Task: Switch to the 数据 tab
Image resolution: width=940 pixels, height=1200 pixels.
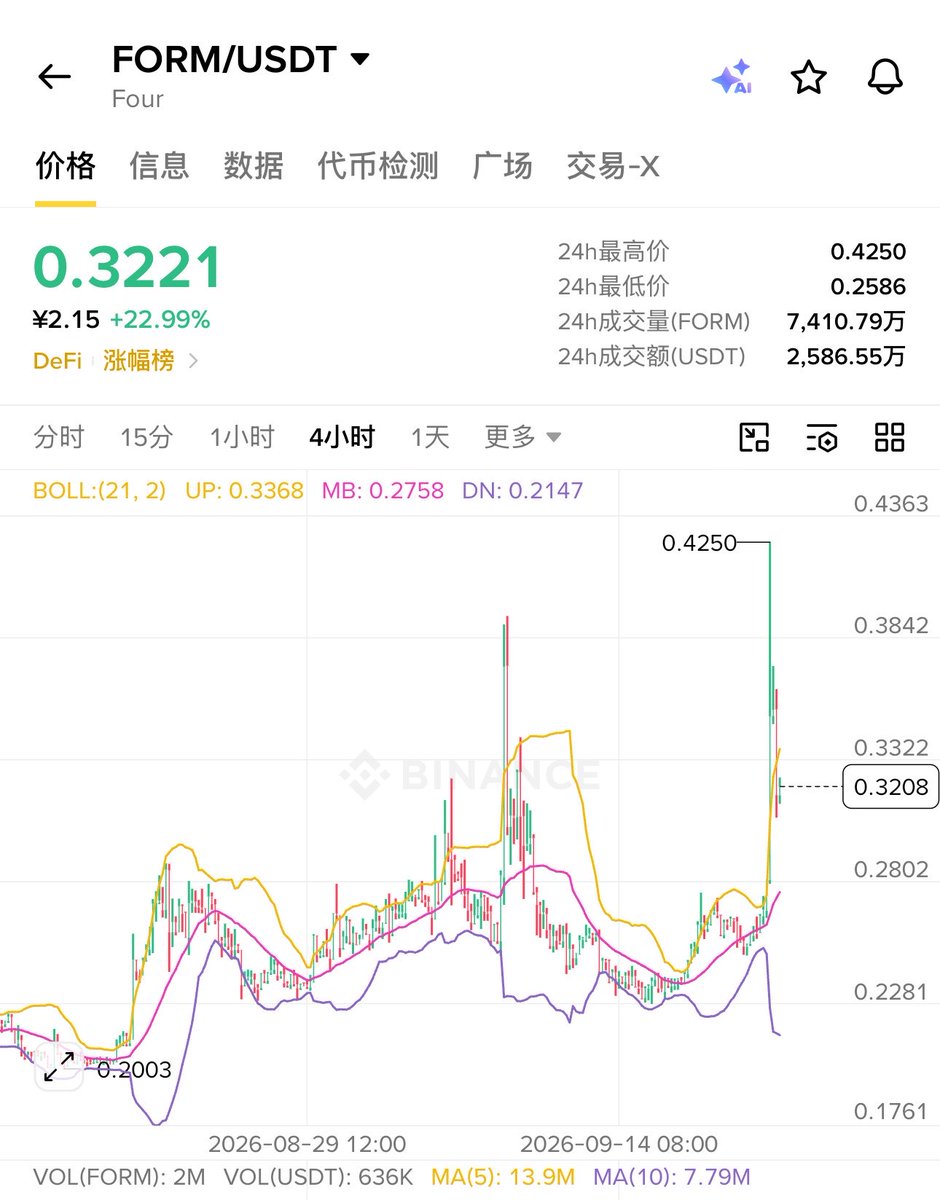Action: [253, 166]
